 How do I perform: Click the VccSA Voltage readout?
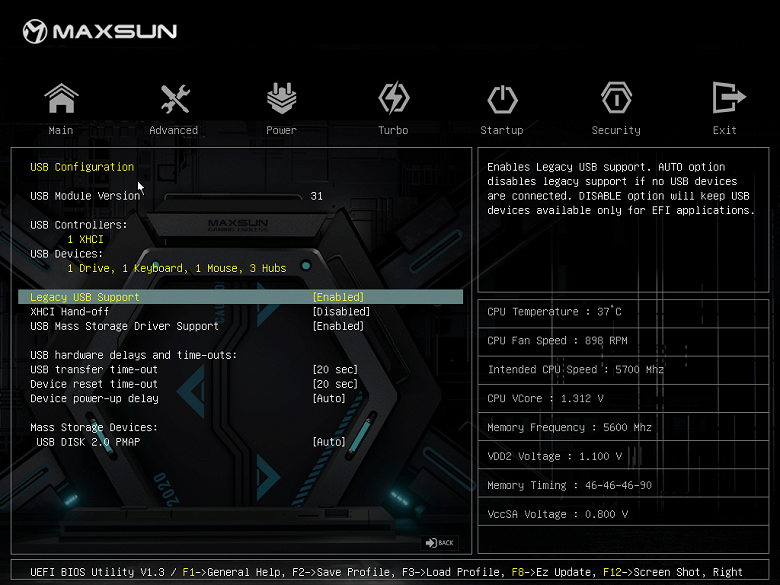[x=557, y=514]
